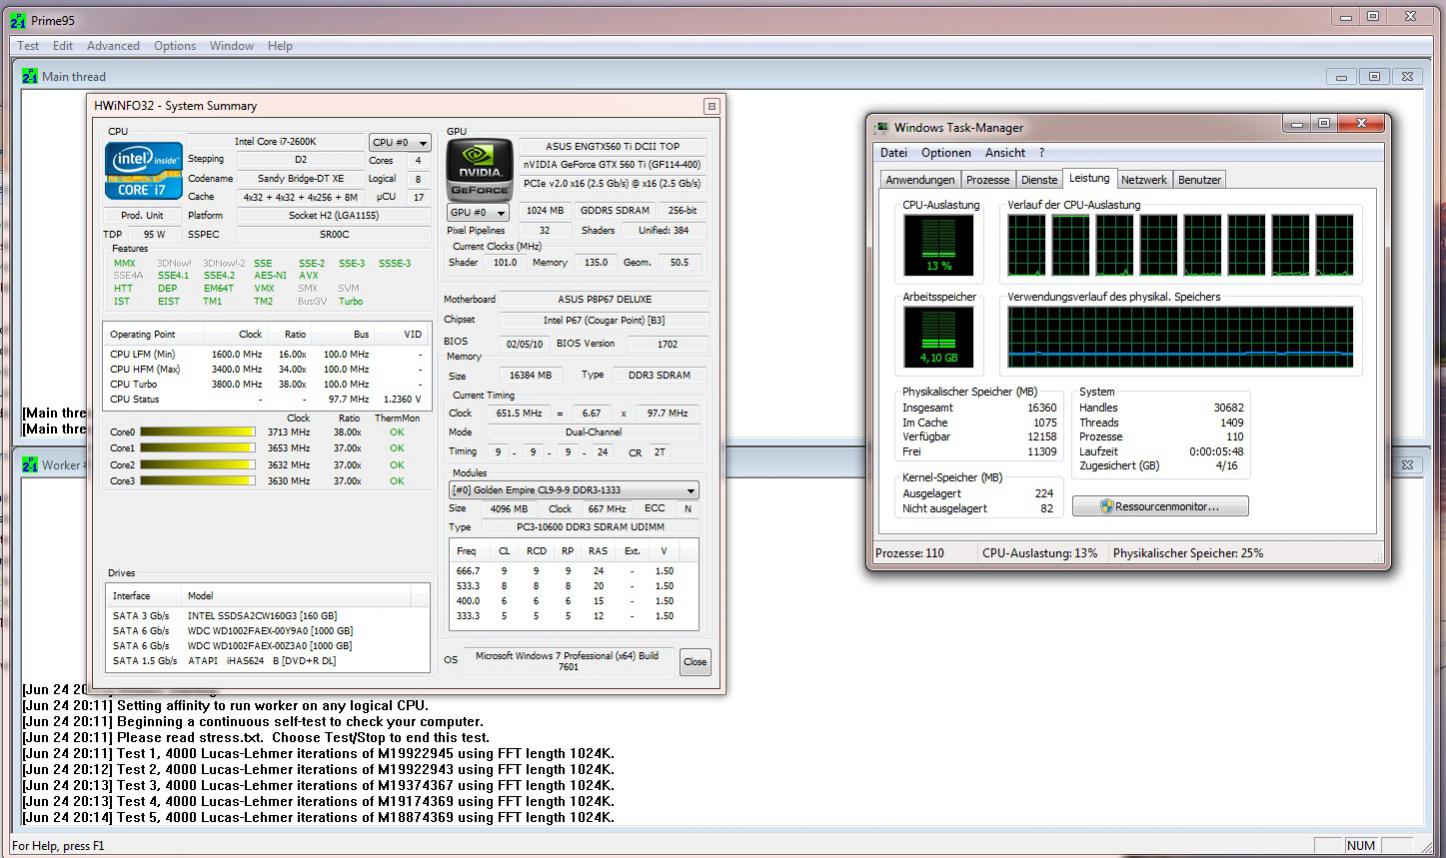Click the Main thread window icon
The width and height of the screenshot is (1446, 858).
pyautogui.click(x=30, y=76)
